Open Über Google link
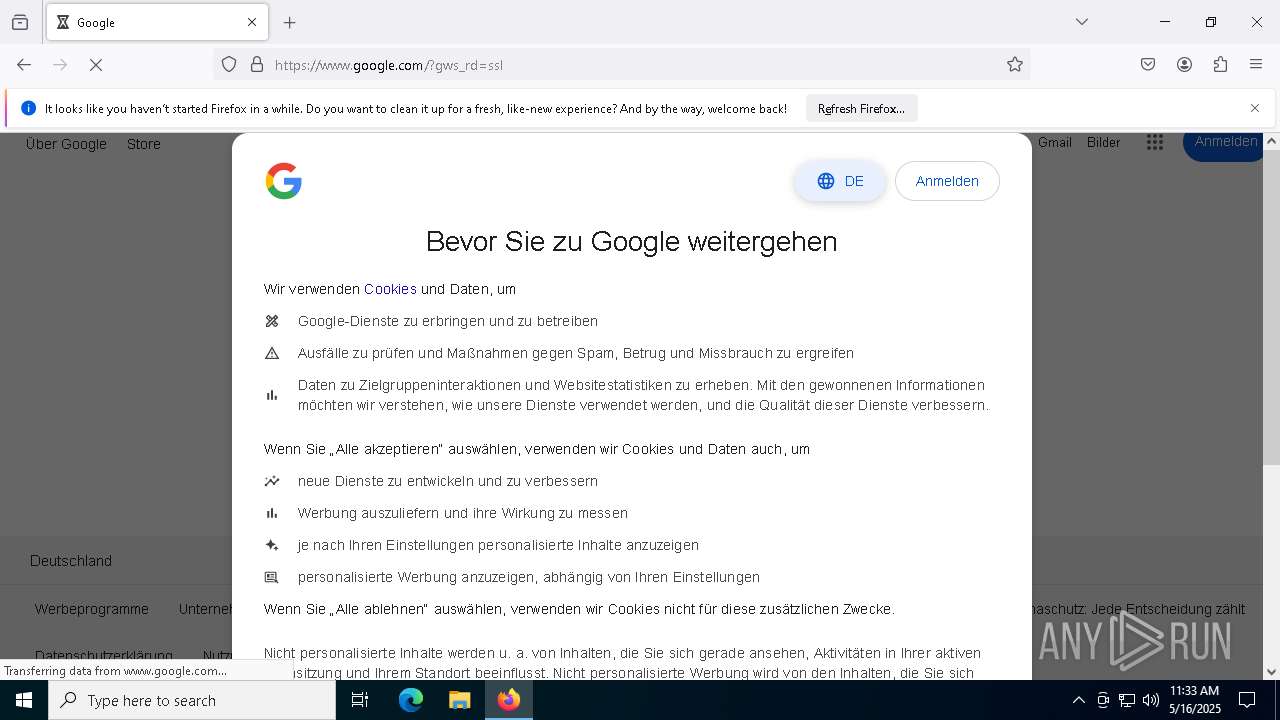Image resolution: width=1280 pixels, height=720 pixels. 66,144
